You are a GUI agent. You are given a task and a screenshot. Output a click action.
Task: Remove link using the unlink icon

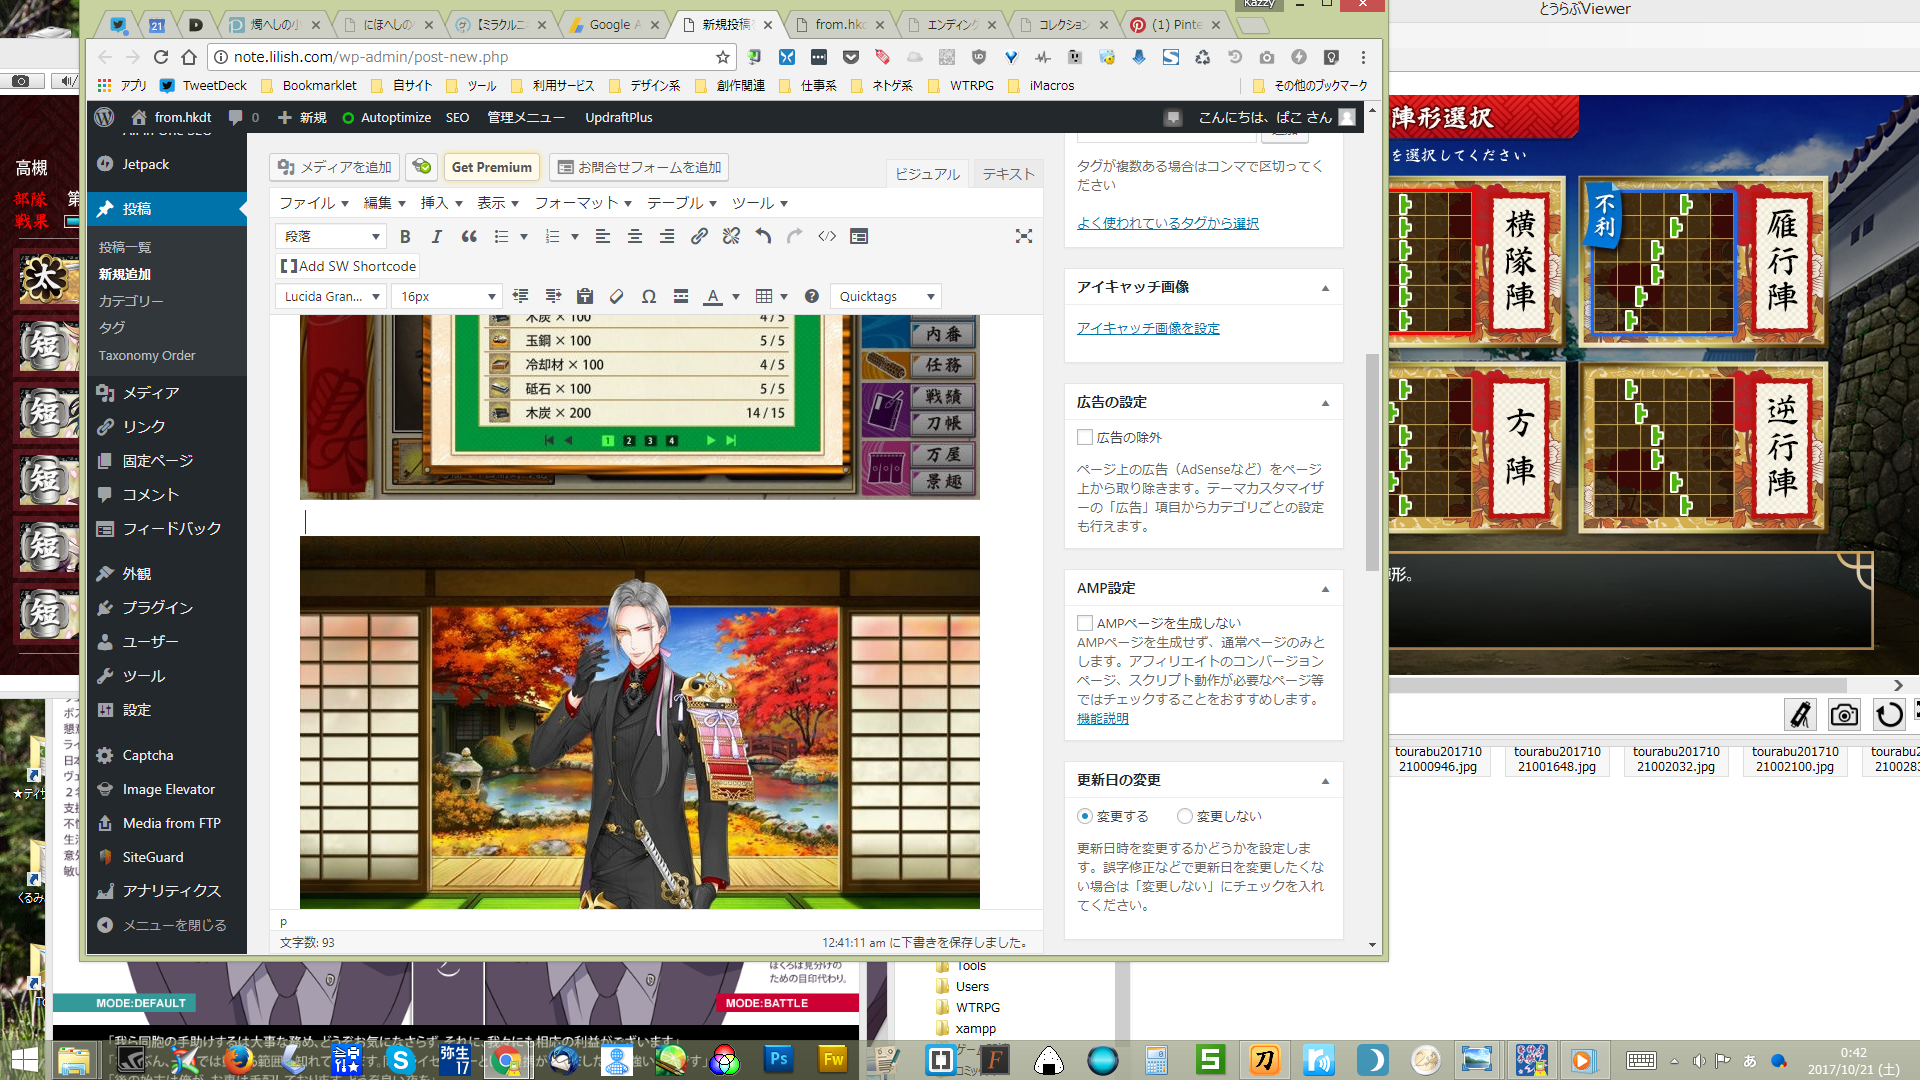[x=731, y=237]
